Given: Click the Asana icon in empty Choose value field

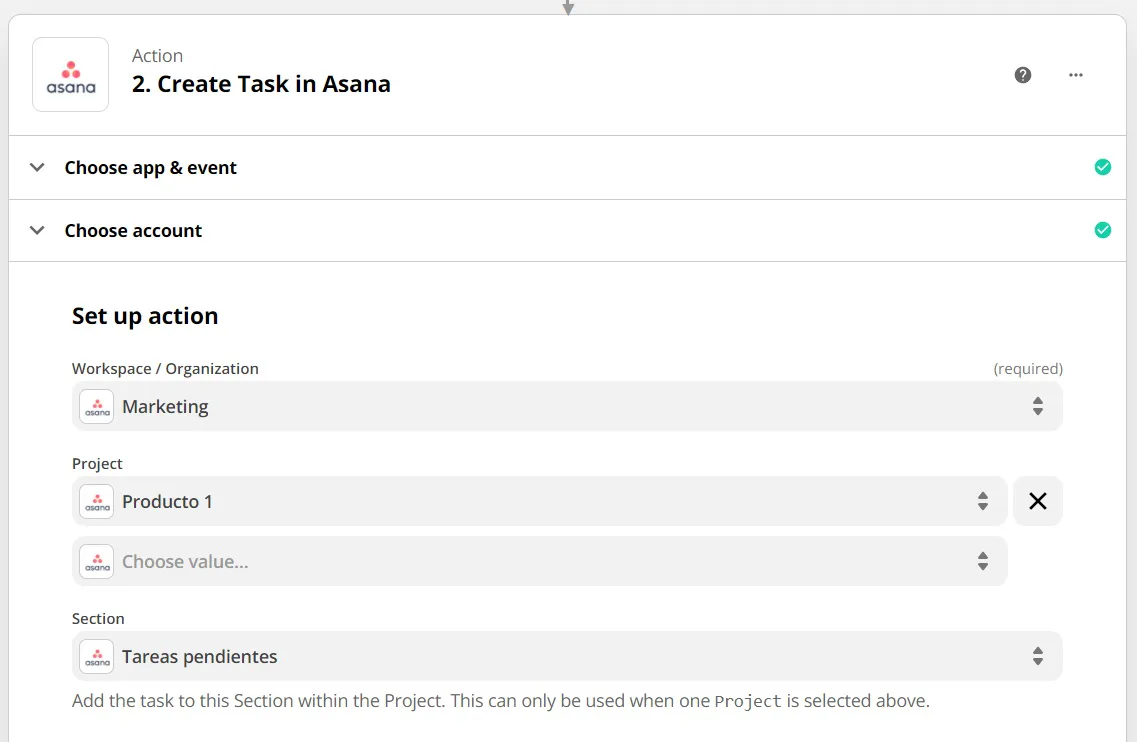Looking at the screenshot, I should click(97, 562).
